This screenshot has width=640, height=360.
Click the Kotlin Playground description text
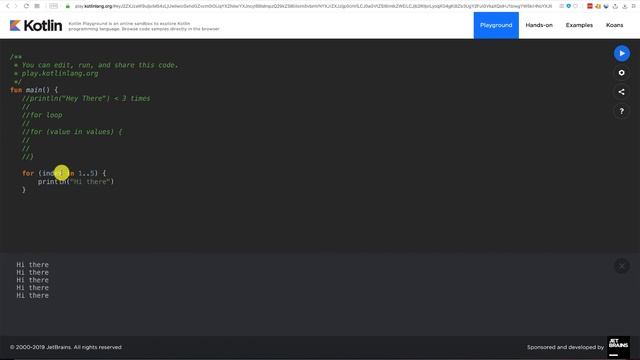coord(144,26)
